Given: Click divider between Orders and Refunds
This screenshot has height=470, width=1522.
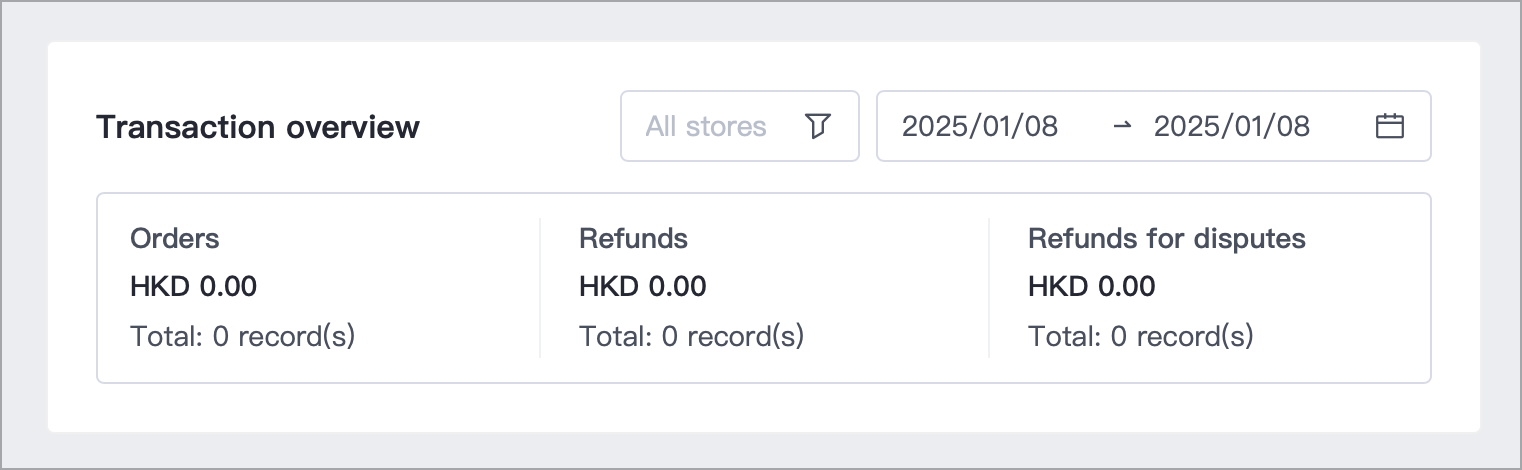Looking at the screenshot, I should coord(540,288).
